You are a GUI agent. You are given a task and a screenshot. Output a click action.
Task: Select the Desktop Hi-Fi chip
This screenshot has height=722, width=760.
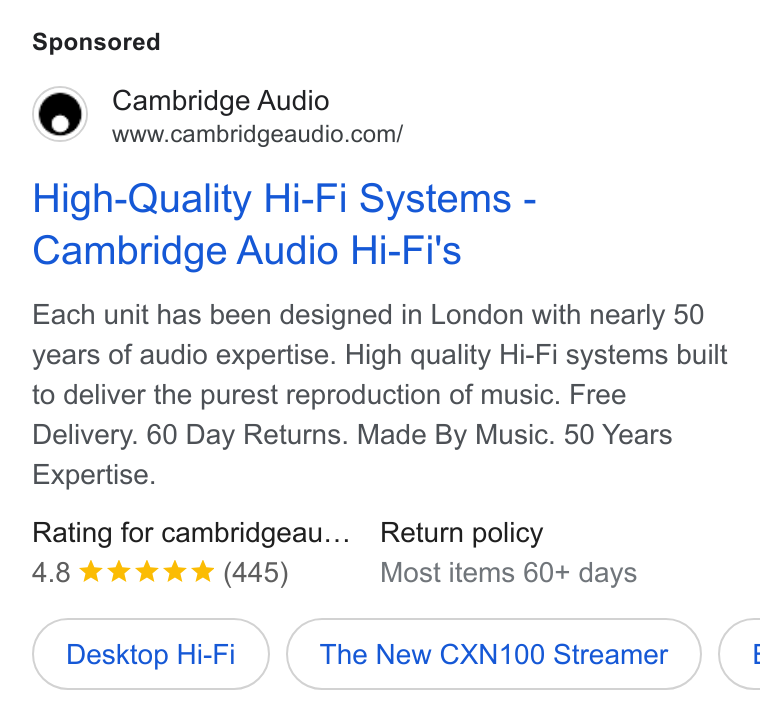(x=151, y=654)
